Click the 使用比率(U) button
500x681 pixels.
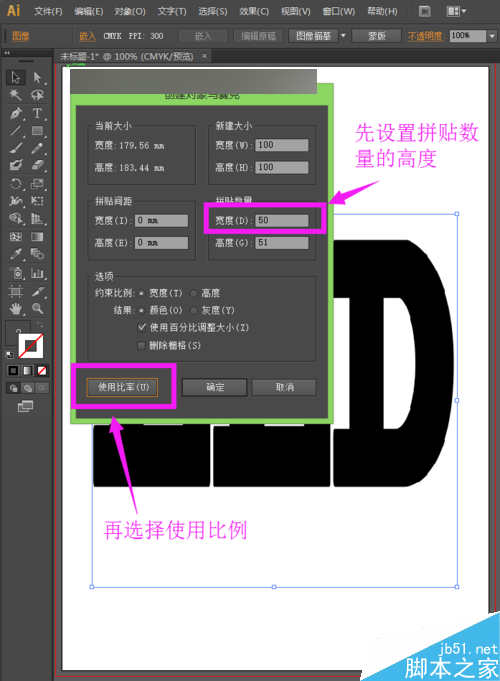[x=123, y=387]
